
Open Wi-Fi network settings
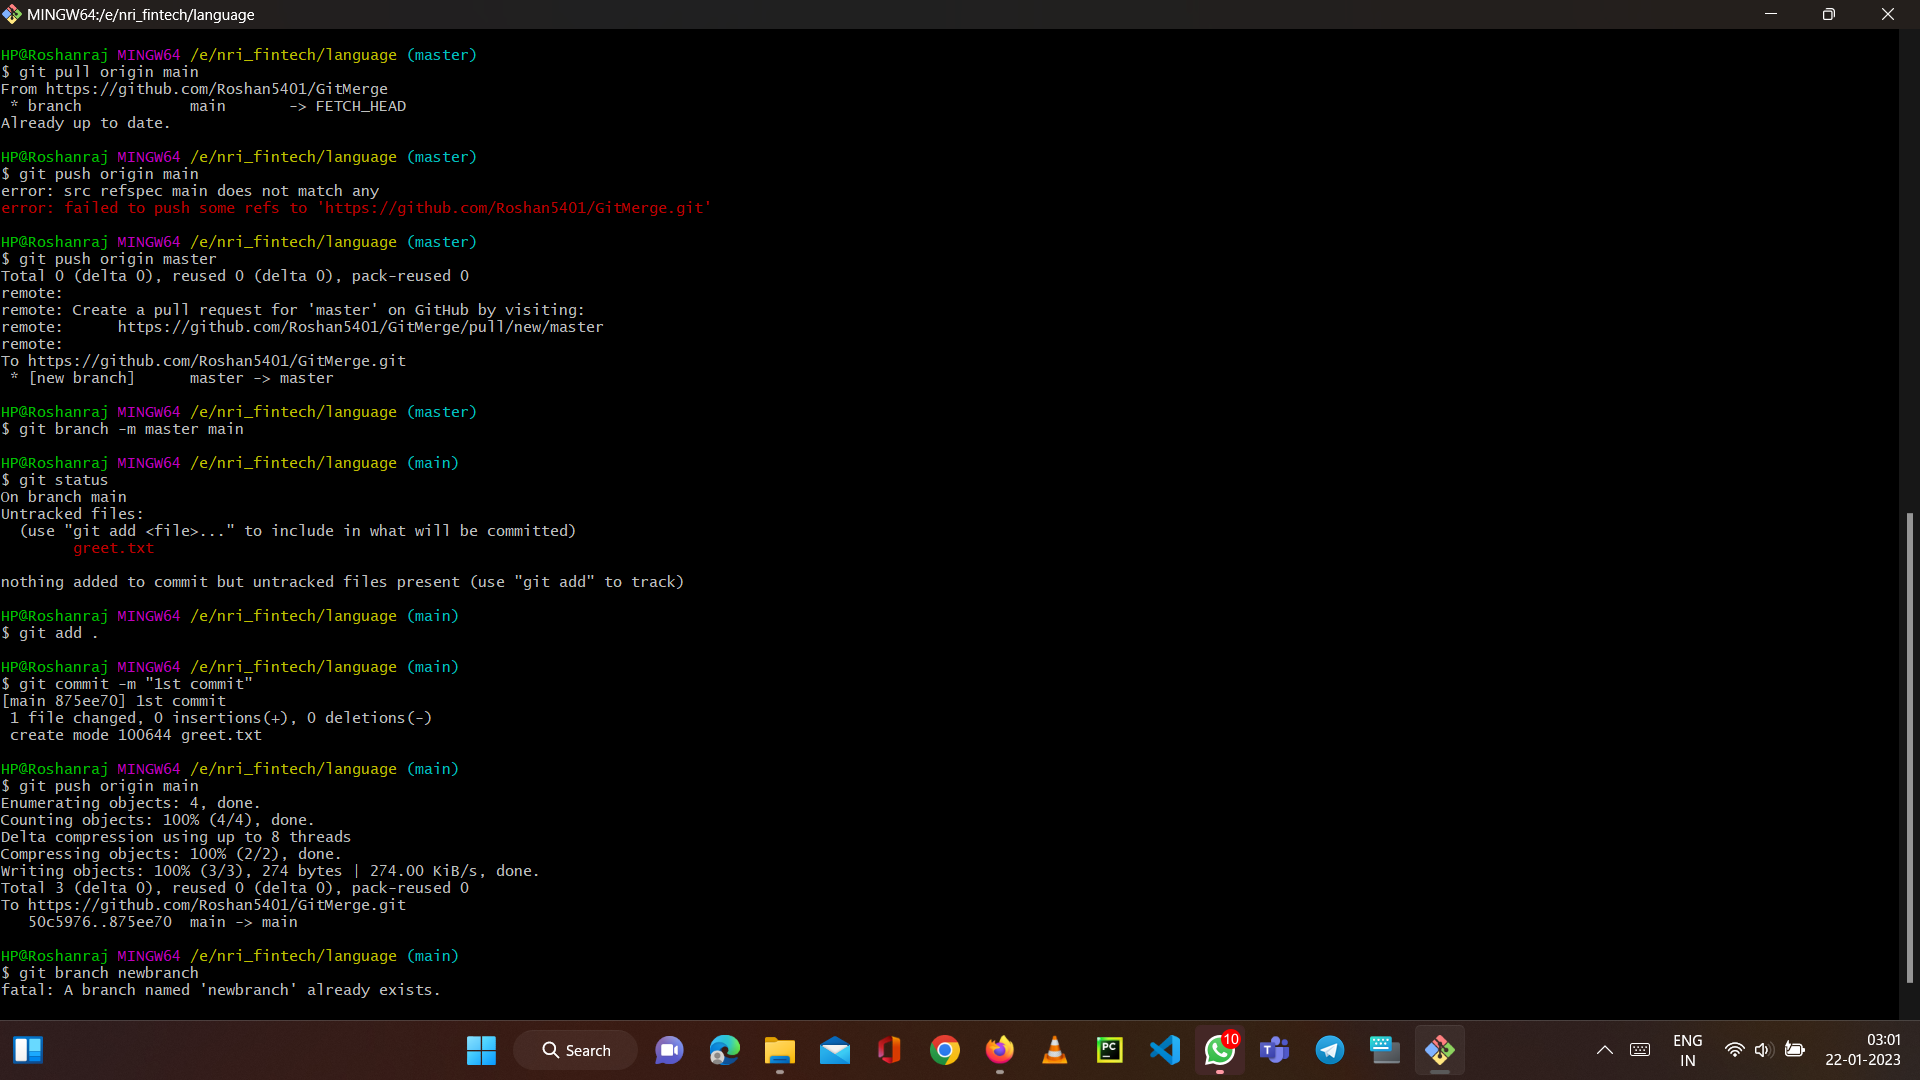click(x=1735, y=1050)
